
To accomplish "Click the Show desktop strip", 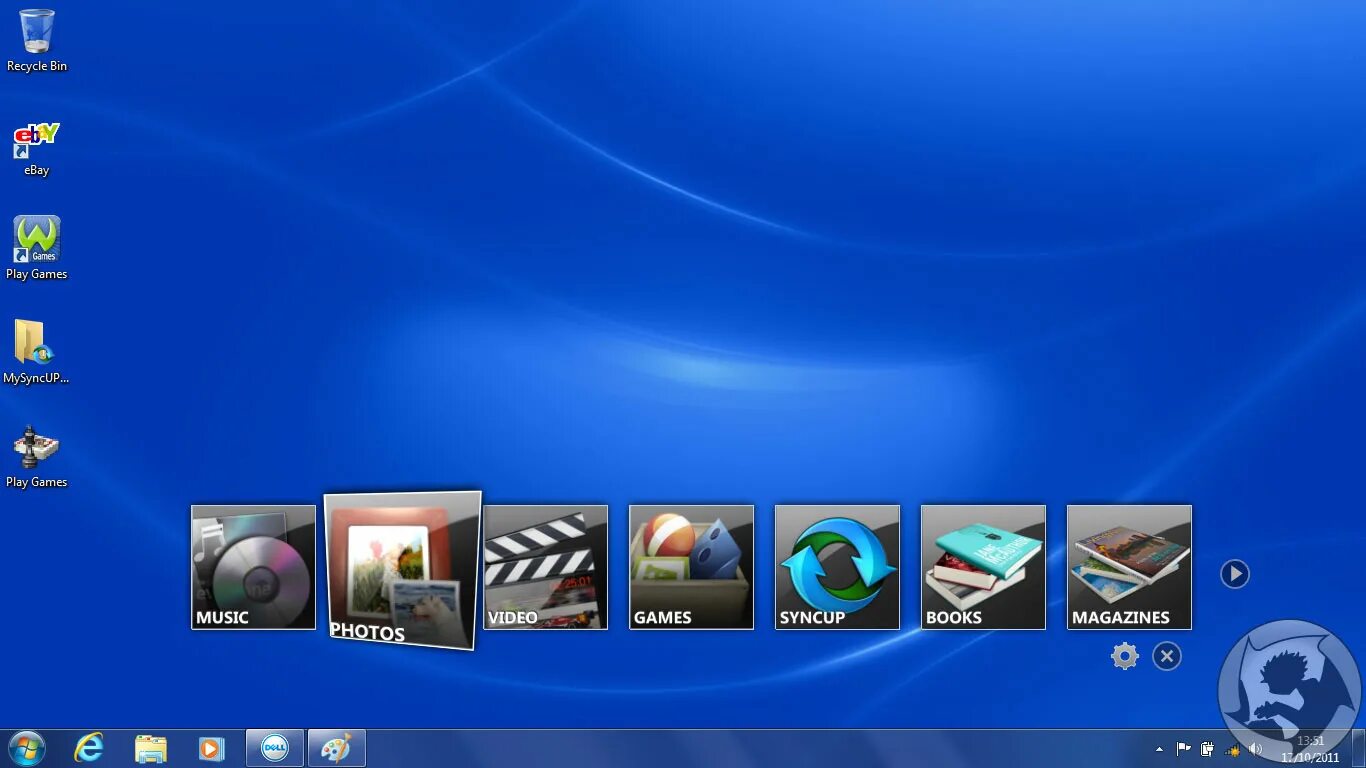I will 1358,748.
